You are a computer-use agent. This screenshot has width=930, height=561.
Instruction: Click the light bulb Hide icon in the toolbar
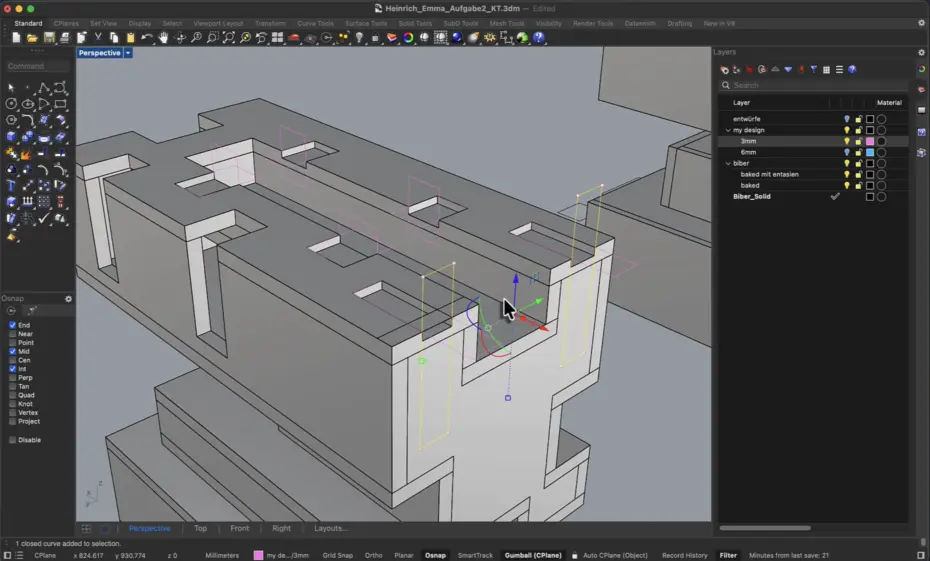[359, 37]
